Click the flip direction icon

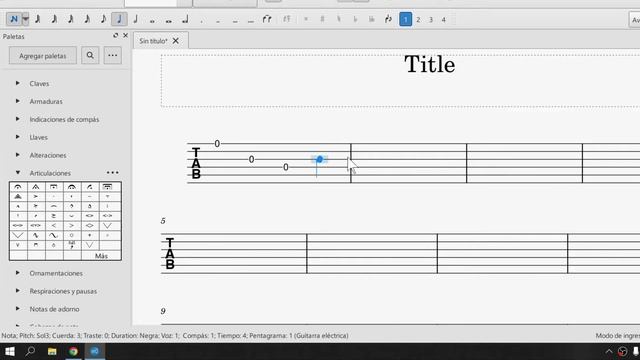388,19
